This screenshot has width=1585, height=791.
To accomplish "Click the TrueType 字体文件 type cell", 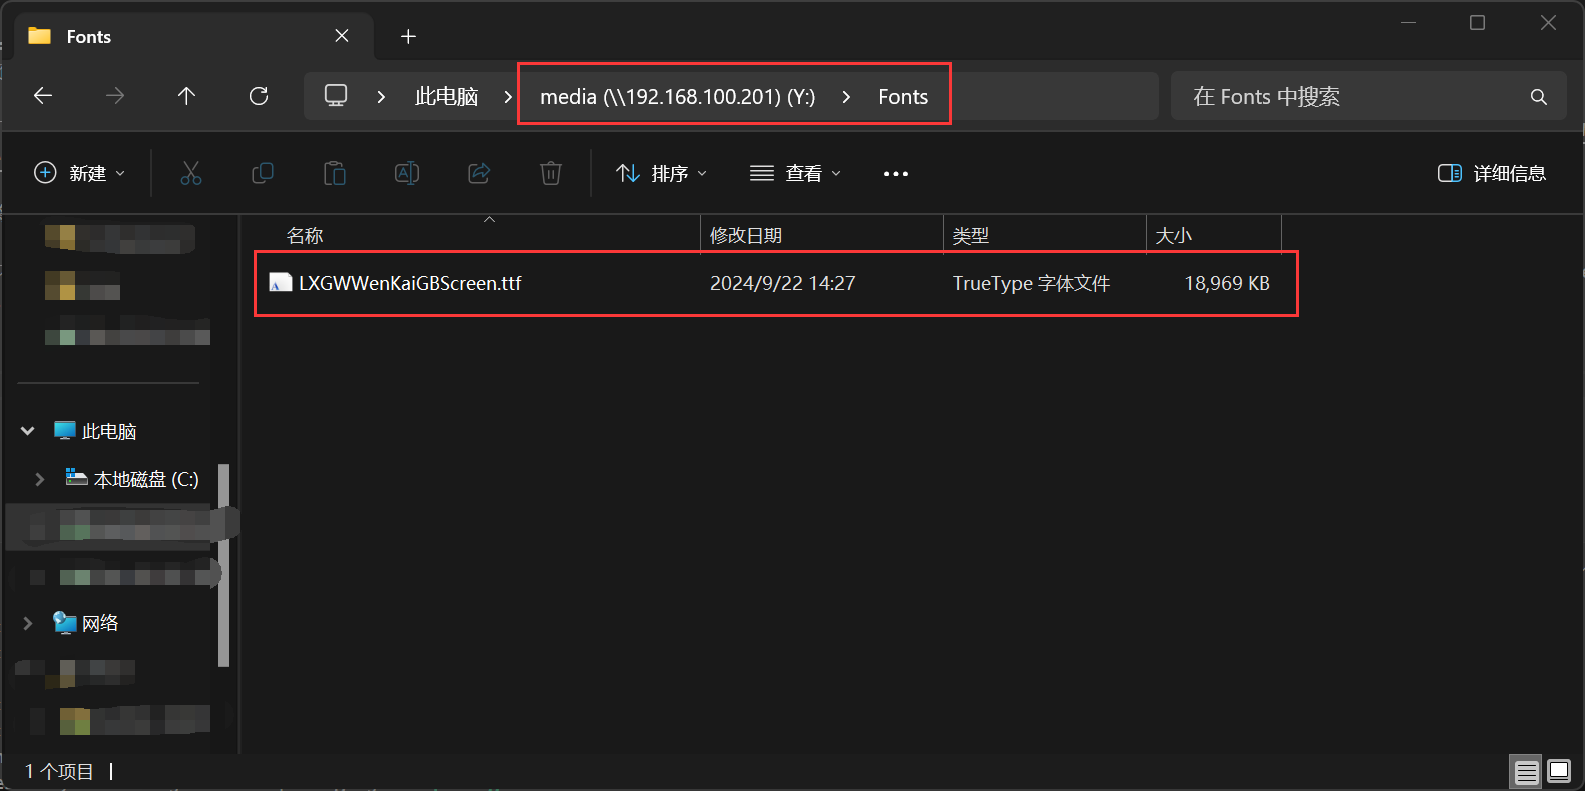I will point(1031,283).
